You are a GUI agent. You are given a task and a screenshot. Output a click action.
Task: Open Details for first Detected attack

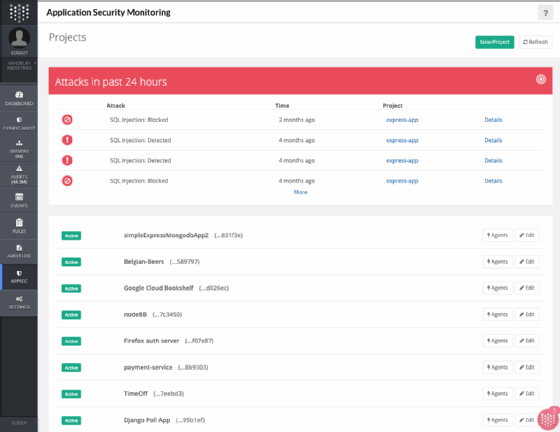(493, 140)
